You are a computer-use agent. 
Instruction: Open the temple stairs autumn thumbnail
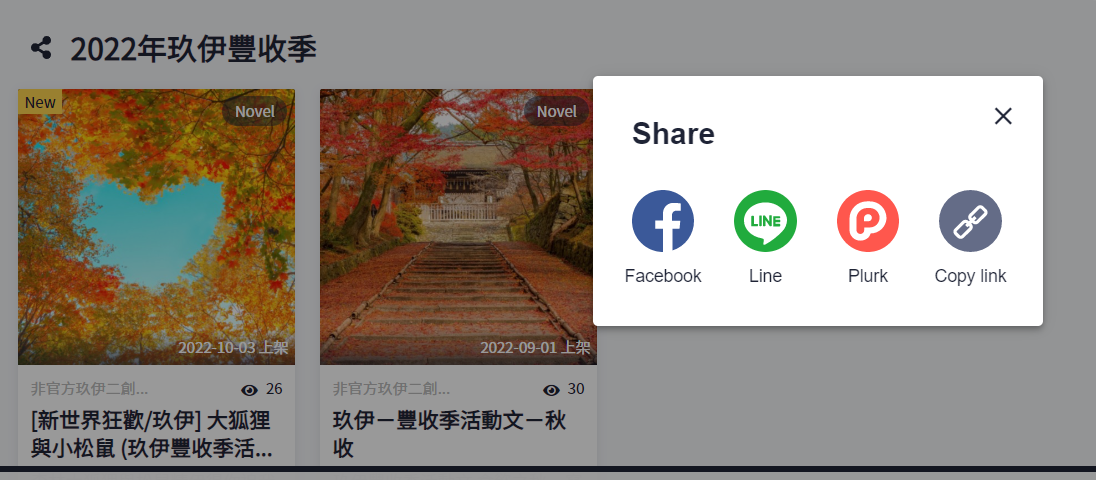pyautogui.click(x=459, y=227)
